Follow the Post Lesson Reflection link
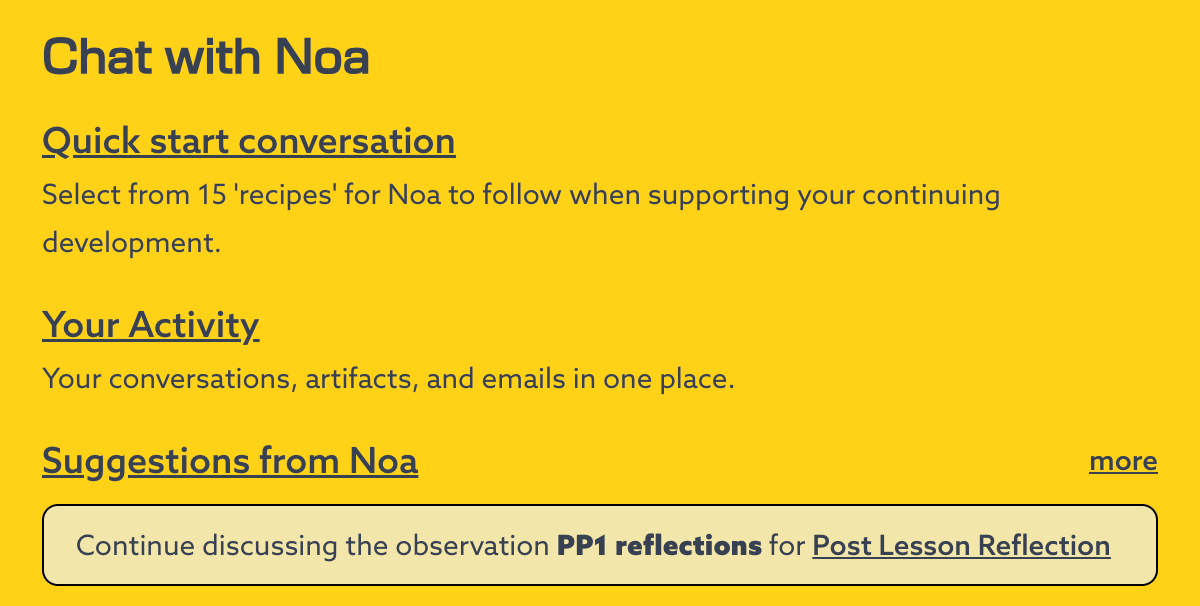 click(960, 546)
